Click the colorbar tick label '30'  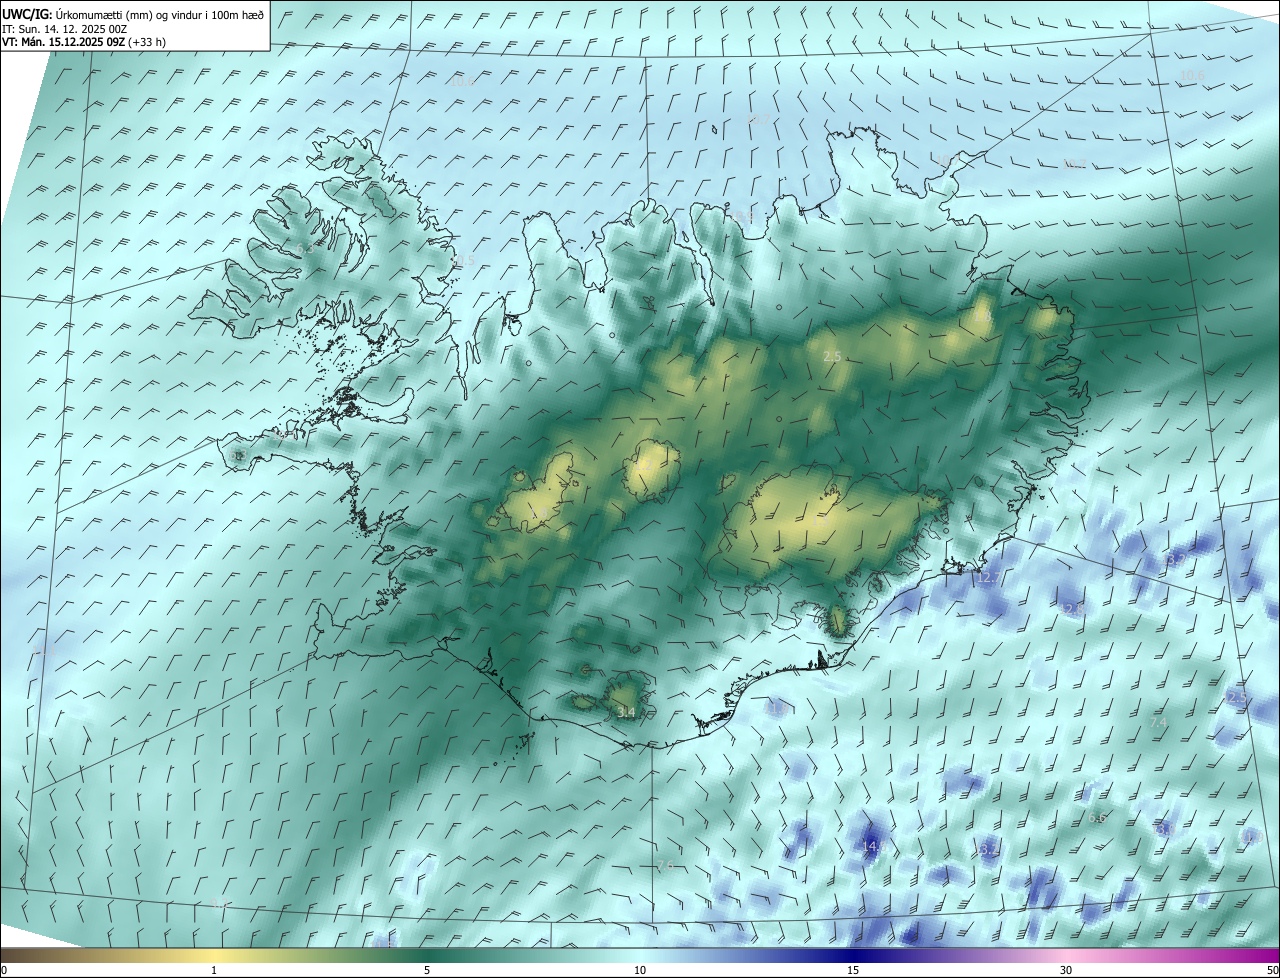point(1066,970)
